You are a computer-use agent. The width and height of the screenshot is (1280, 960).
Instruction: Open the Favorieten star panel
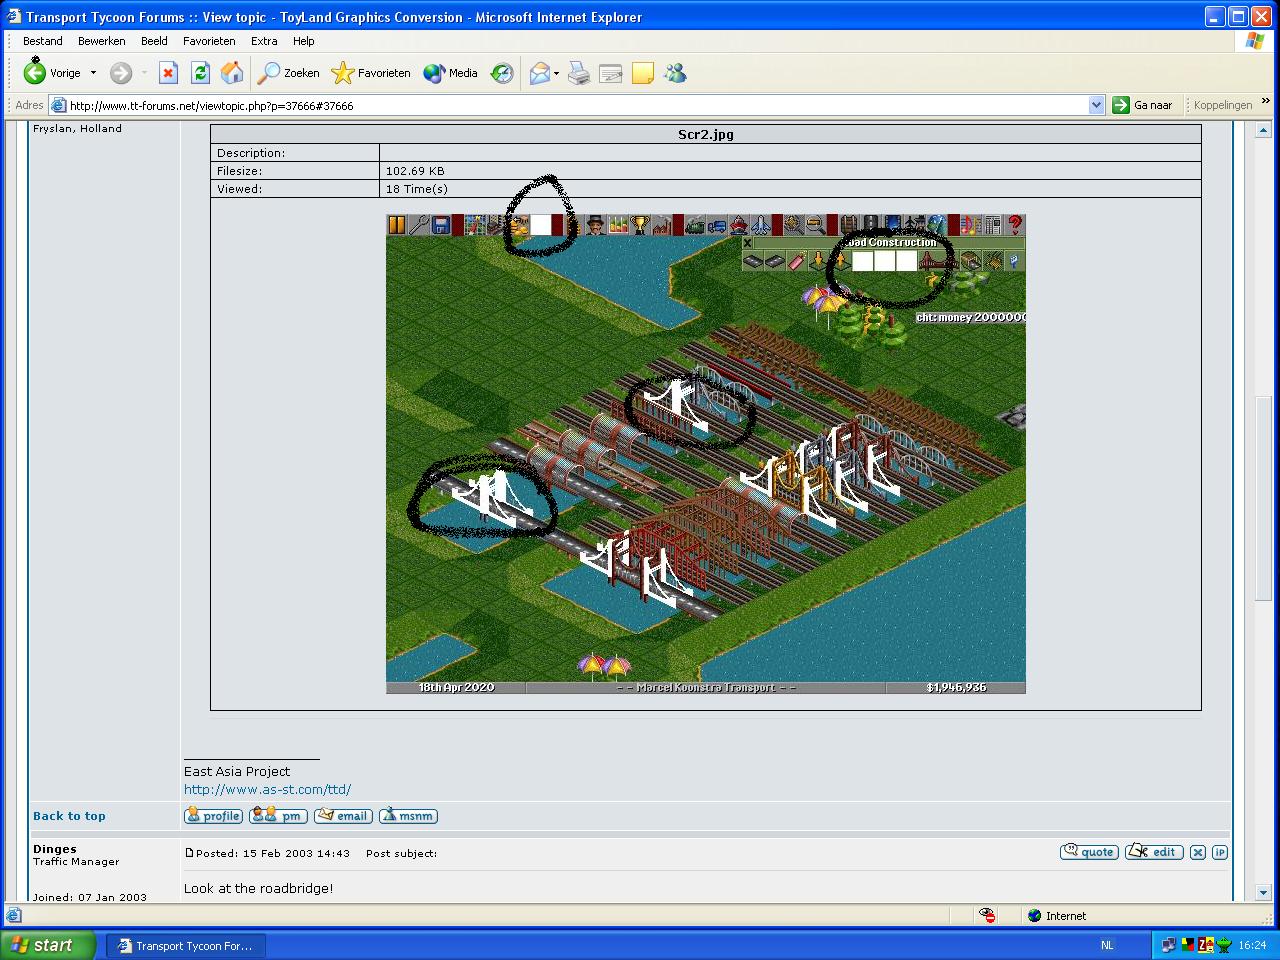pos(371,73)
